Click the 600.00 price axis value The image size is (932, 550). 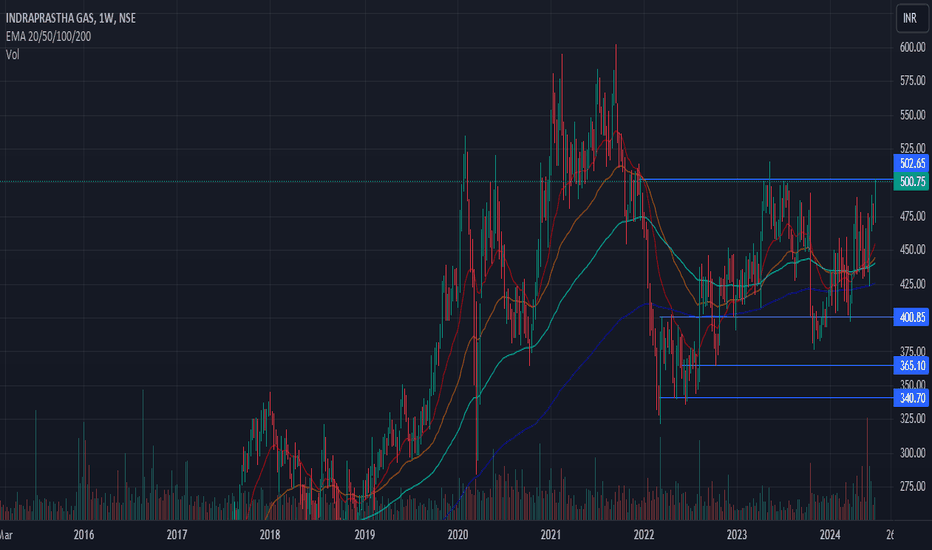tap(912, 48)
